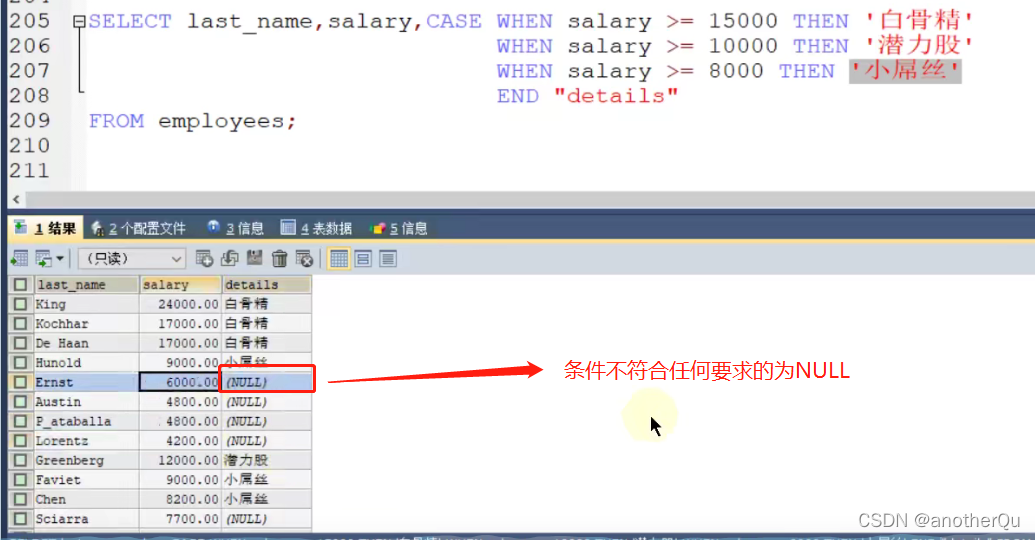Screen dimensions: 1035x540
Task: Click the cancel changes icon
Action: tap(304, 259)
